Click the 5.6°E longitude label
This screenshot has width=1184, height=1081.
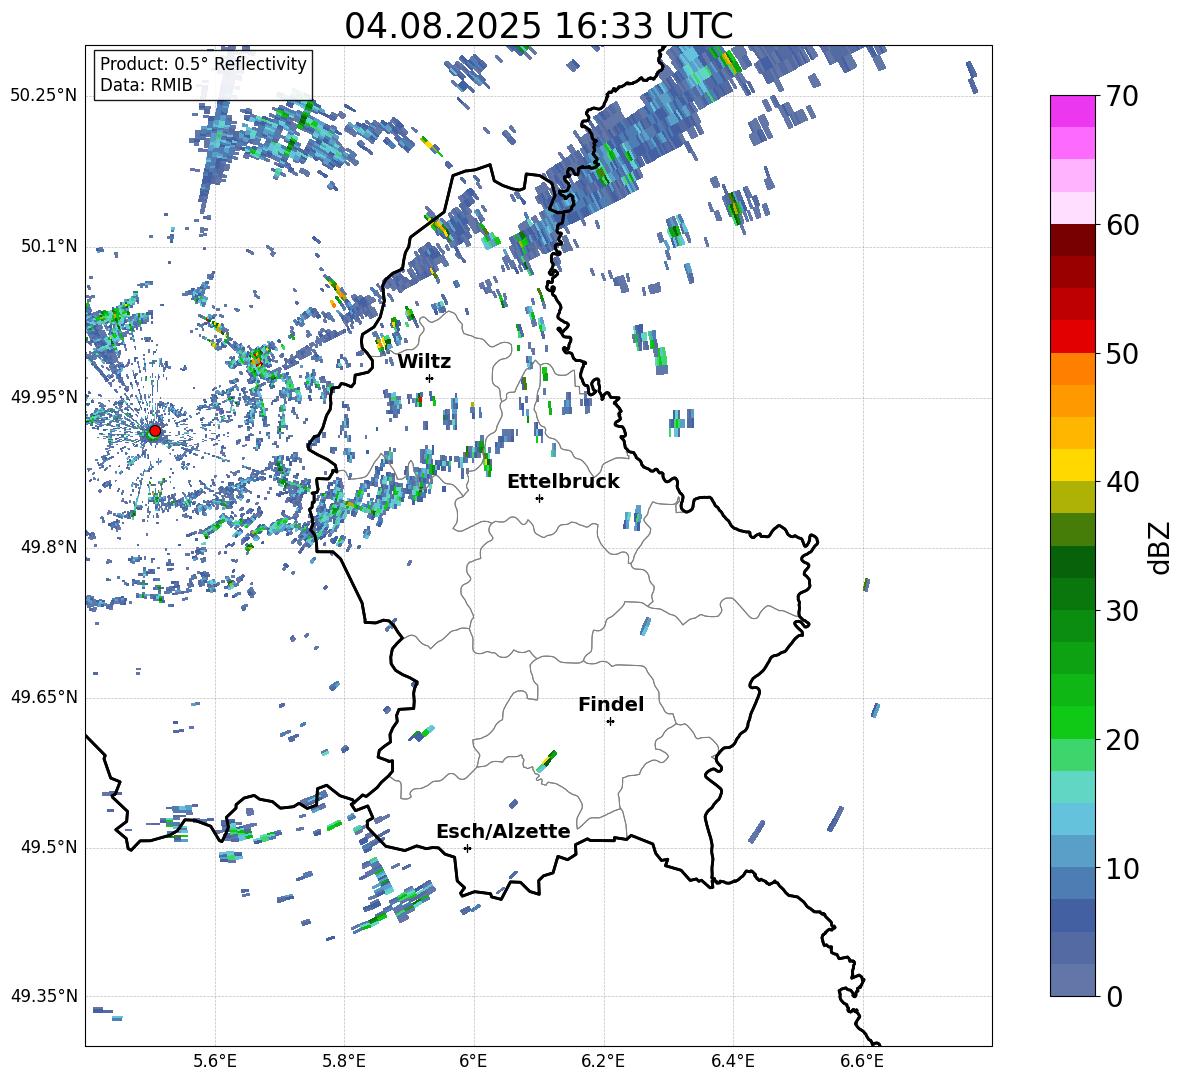[x=215, y=1061]
